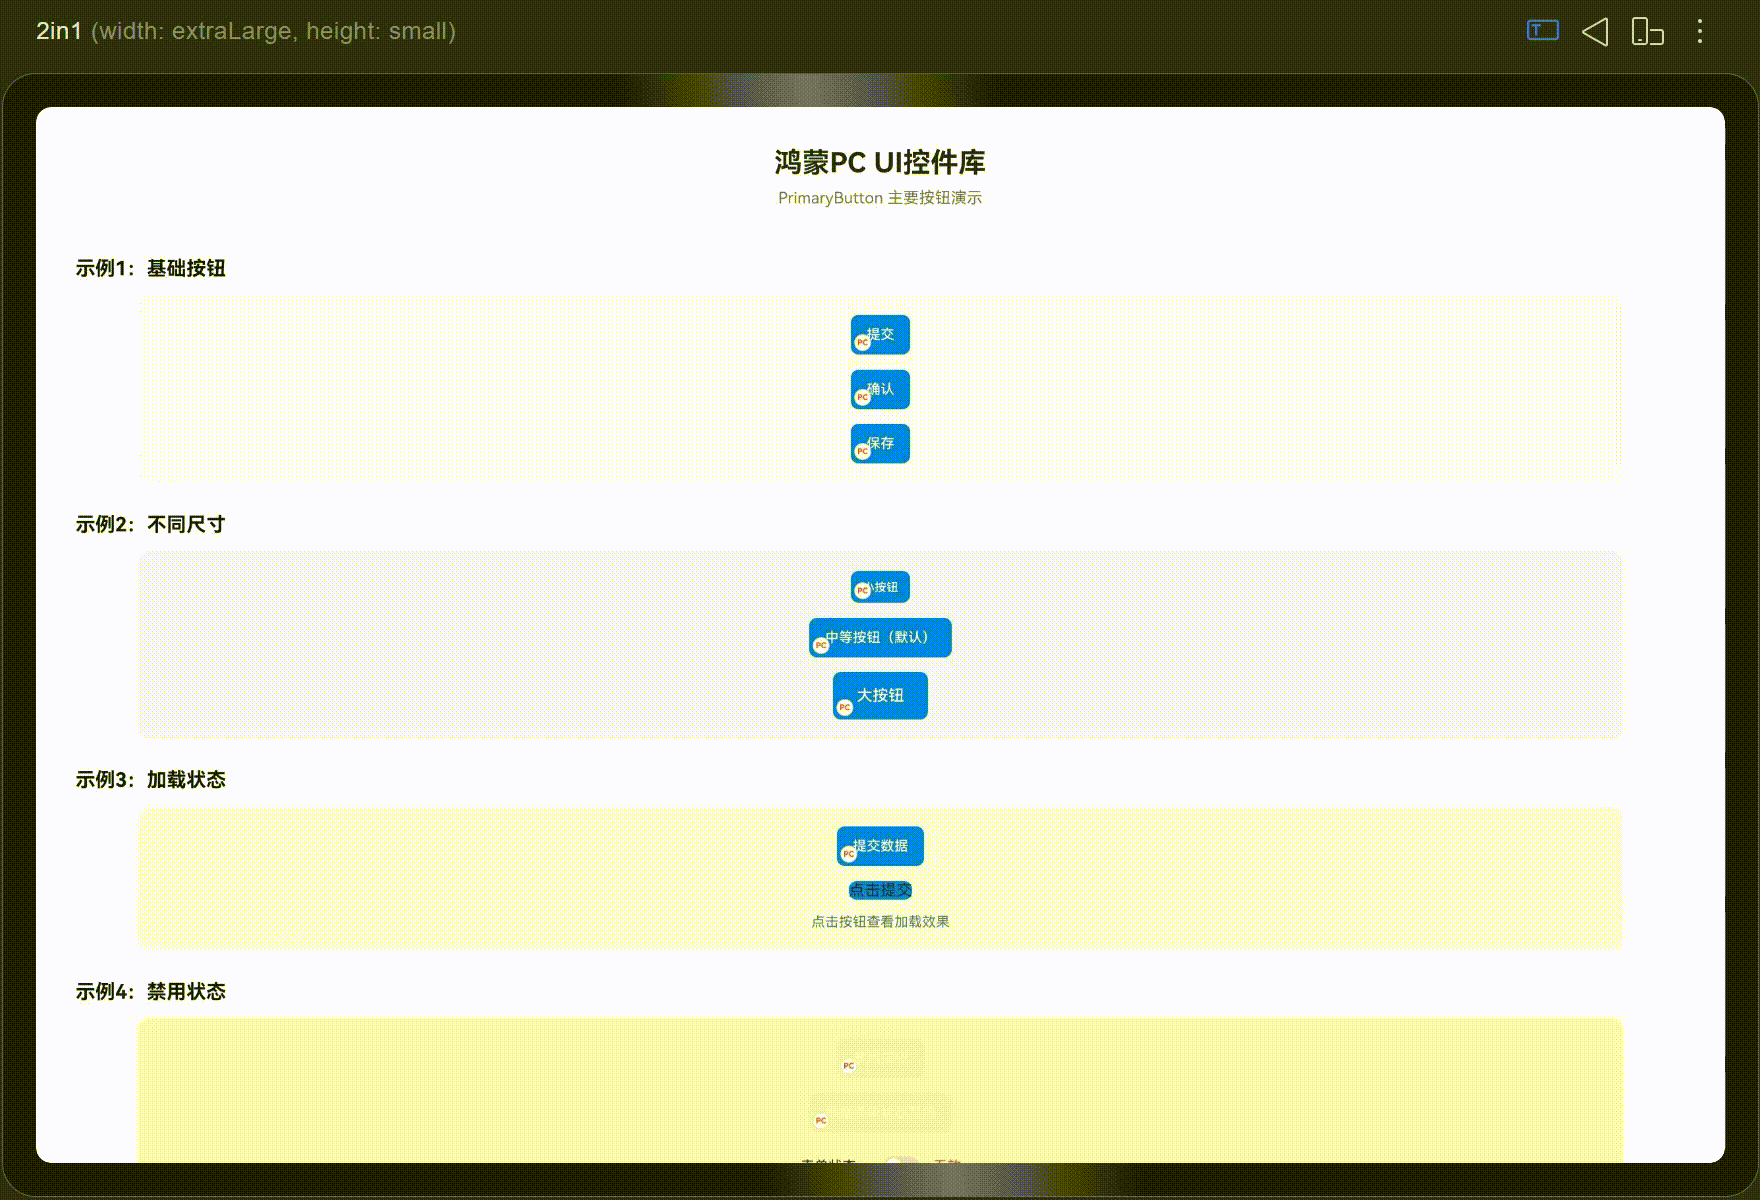
Task: Click the 示例1：基础按钮 heading
Action: tap(151, 268)
